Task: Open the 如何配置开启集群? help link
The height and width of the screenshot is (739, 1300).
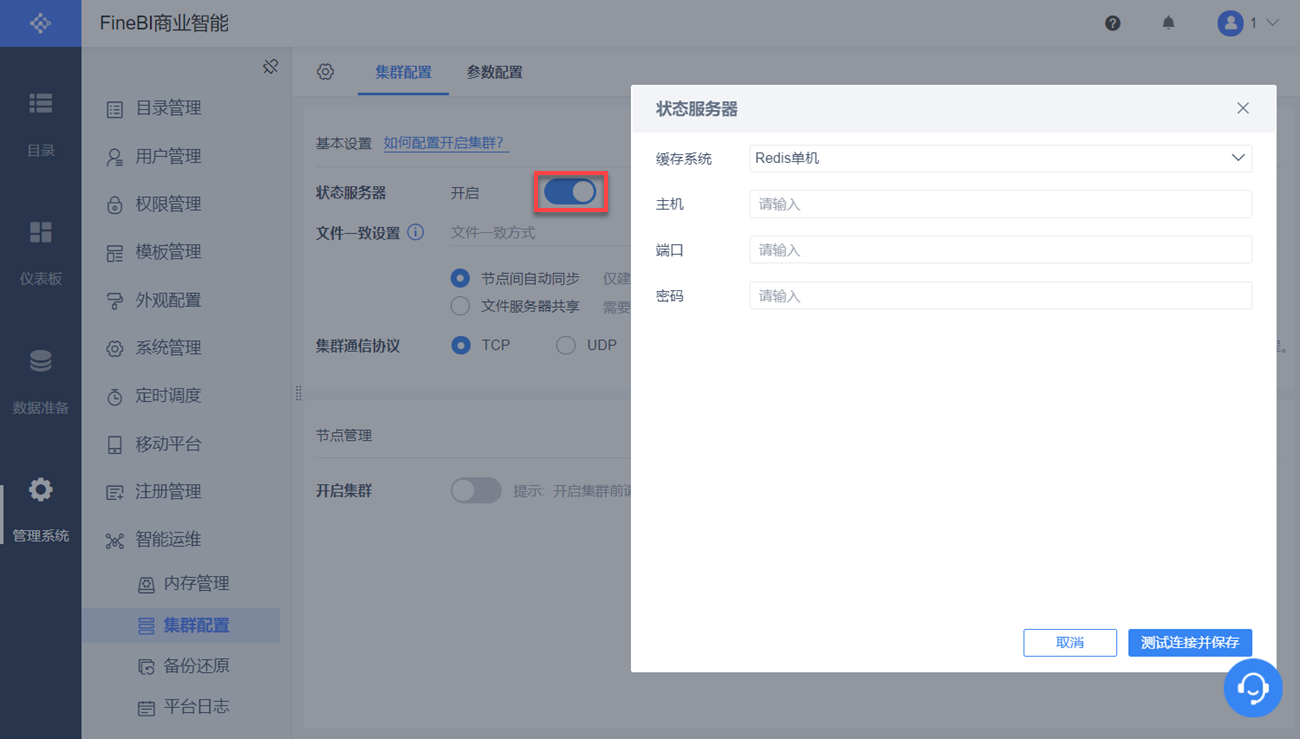Action: point(445,143)
